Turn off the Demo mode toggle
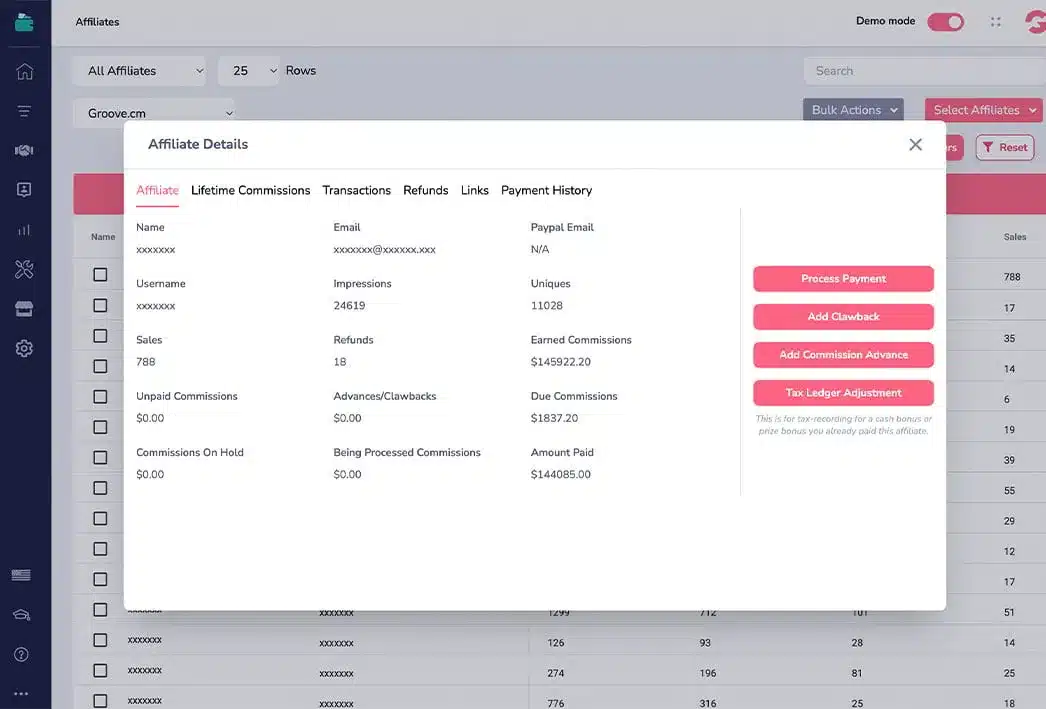The height and width of the screenshot is (709, 1046). [945, 21]
